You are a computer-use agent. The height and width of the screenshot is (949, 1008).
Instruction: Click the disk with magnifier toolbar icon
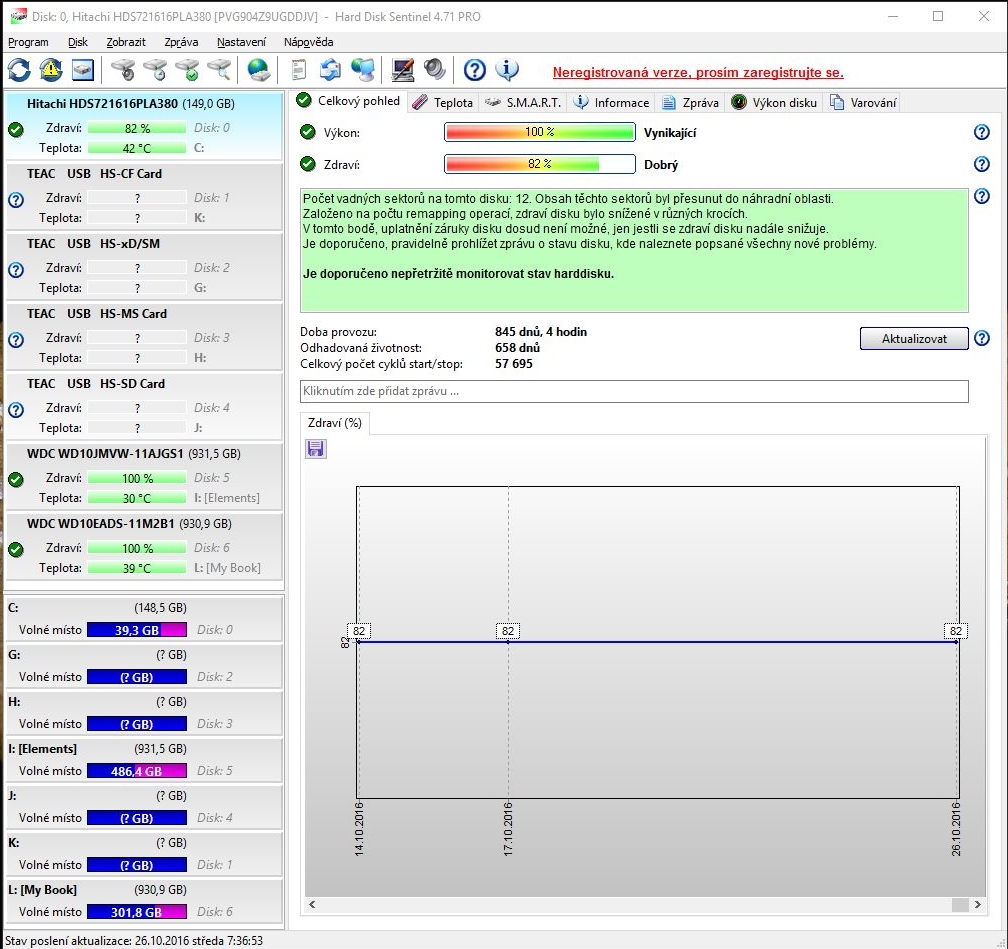click(x=218, y=70)
